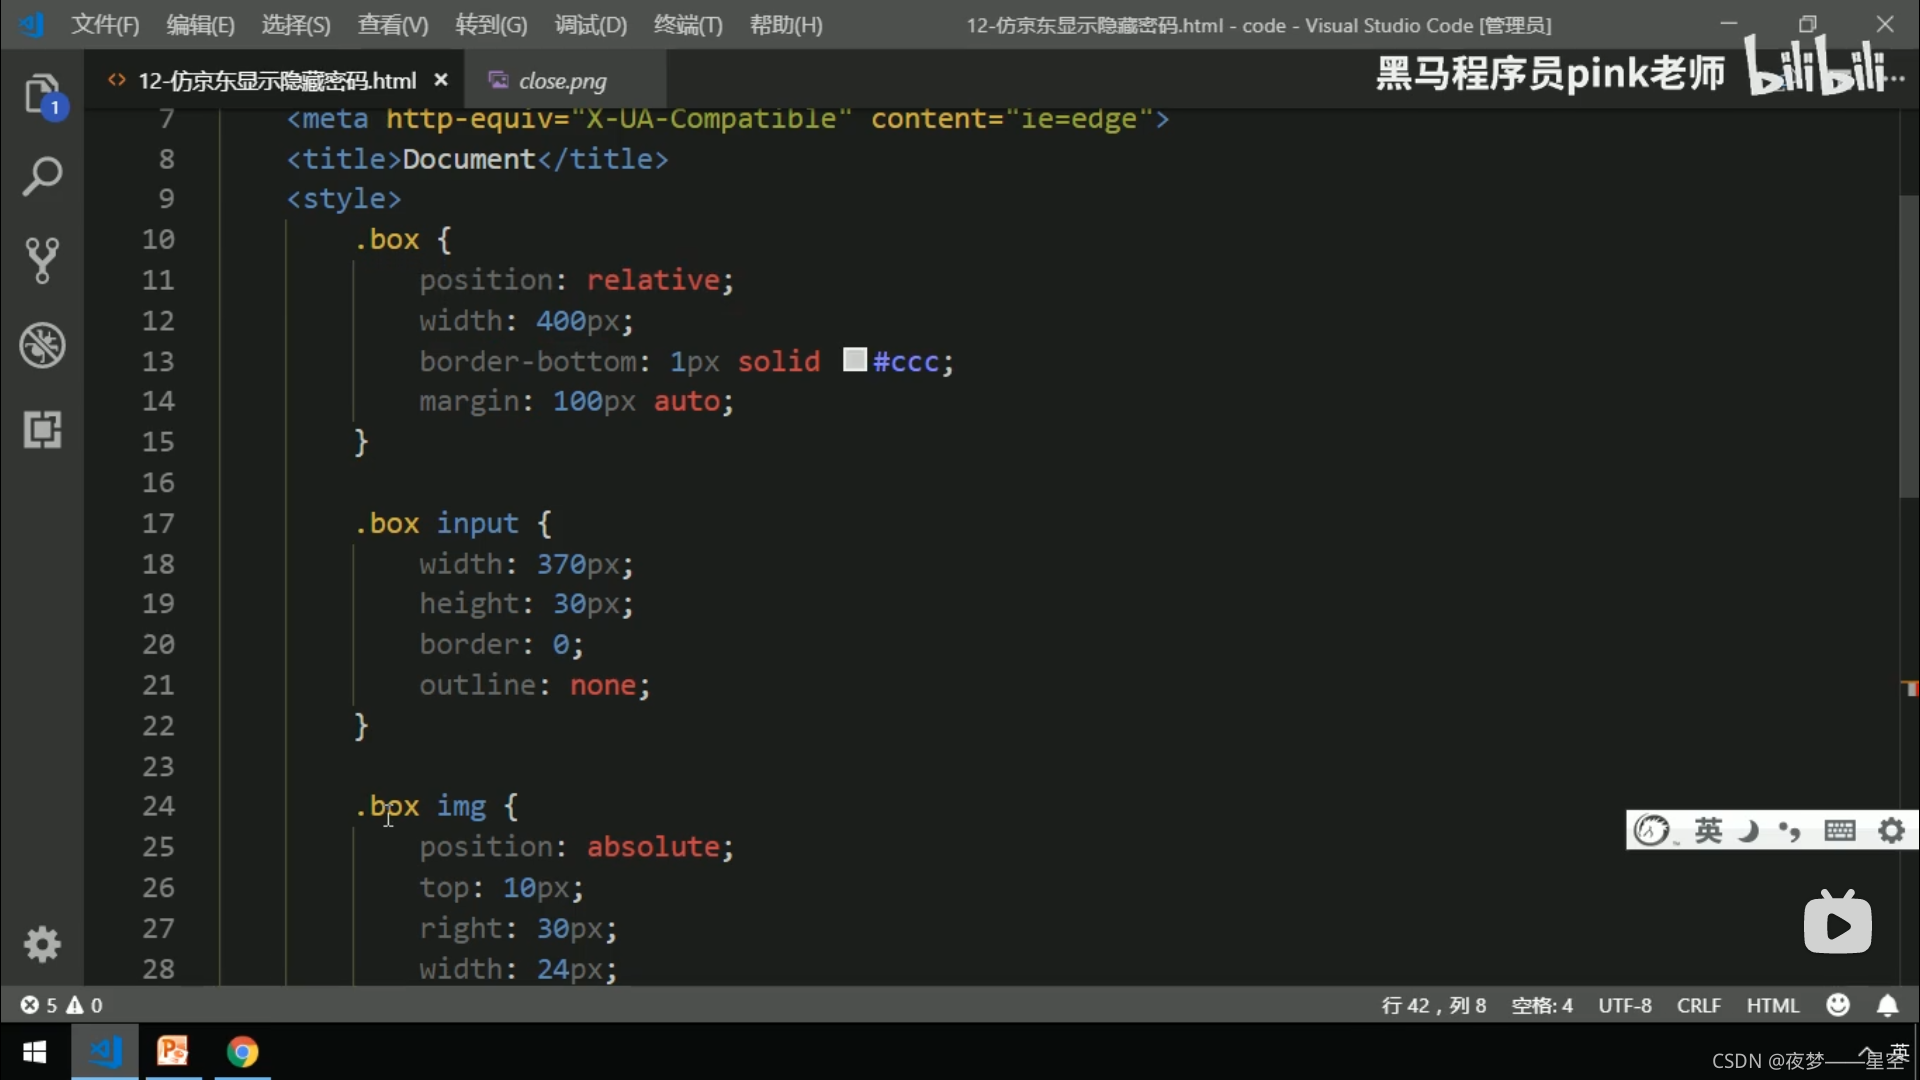
Task: Open the 调试(D) menu
Action: pyautogui.click(x=591, y=25)
